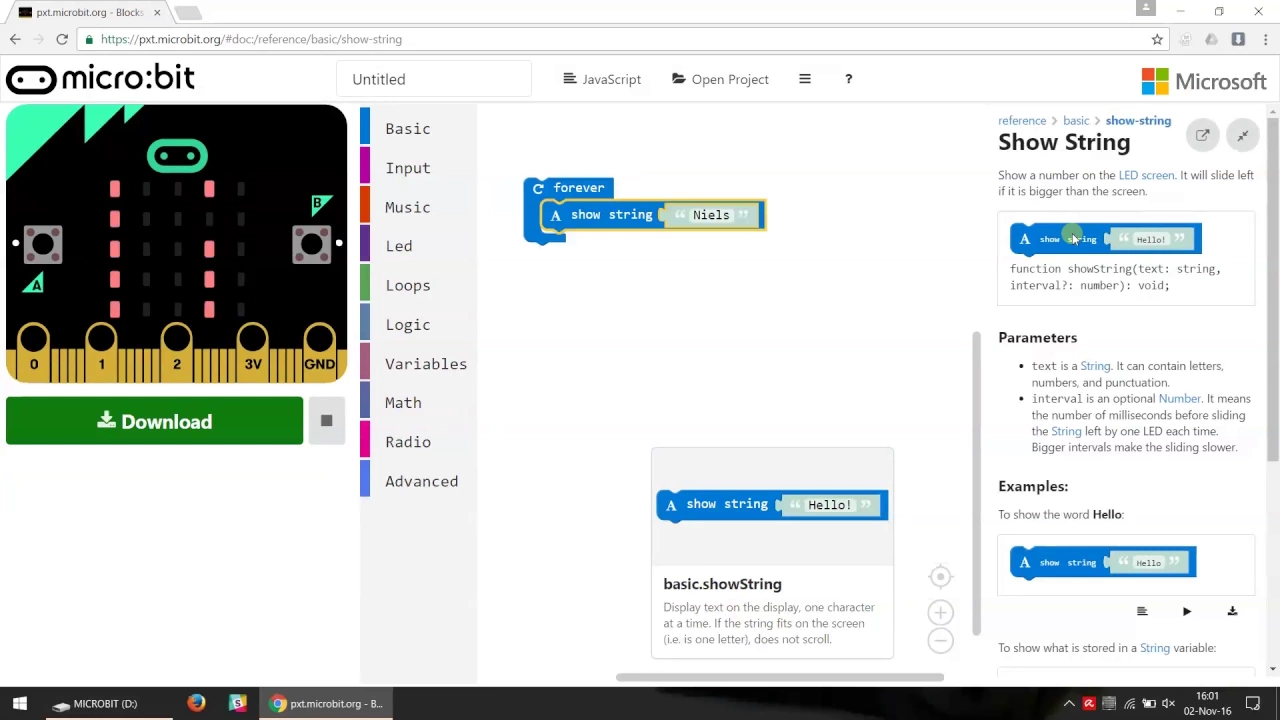Open documentation in new tab icon

pos(1203,135)
